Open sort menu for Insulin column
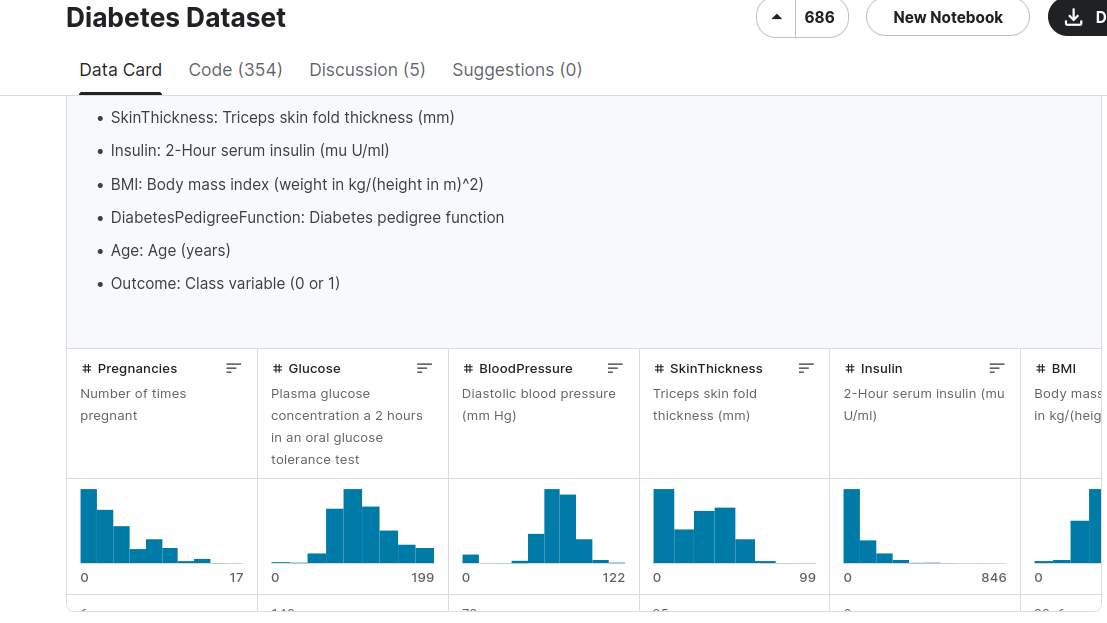The image size is (1107, 623). point(997,368)
